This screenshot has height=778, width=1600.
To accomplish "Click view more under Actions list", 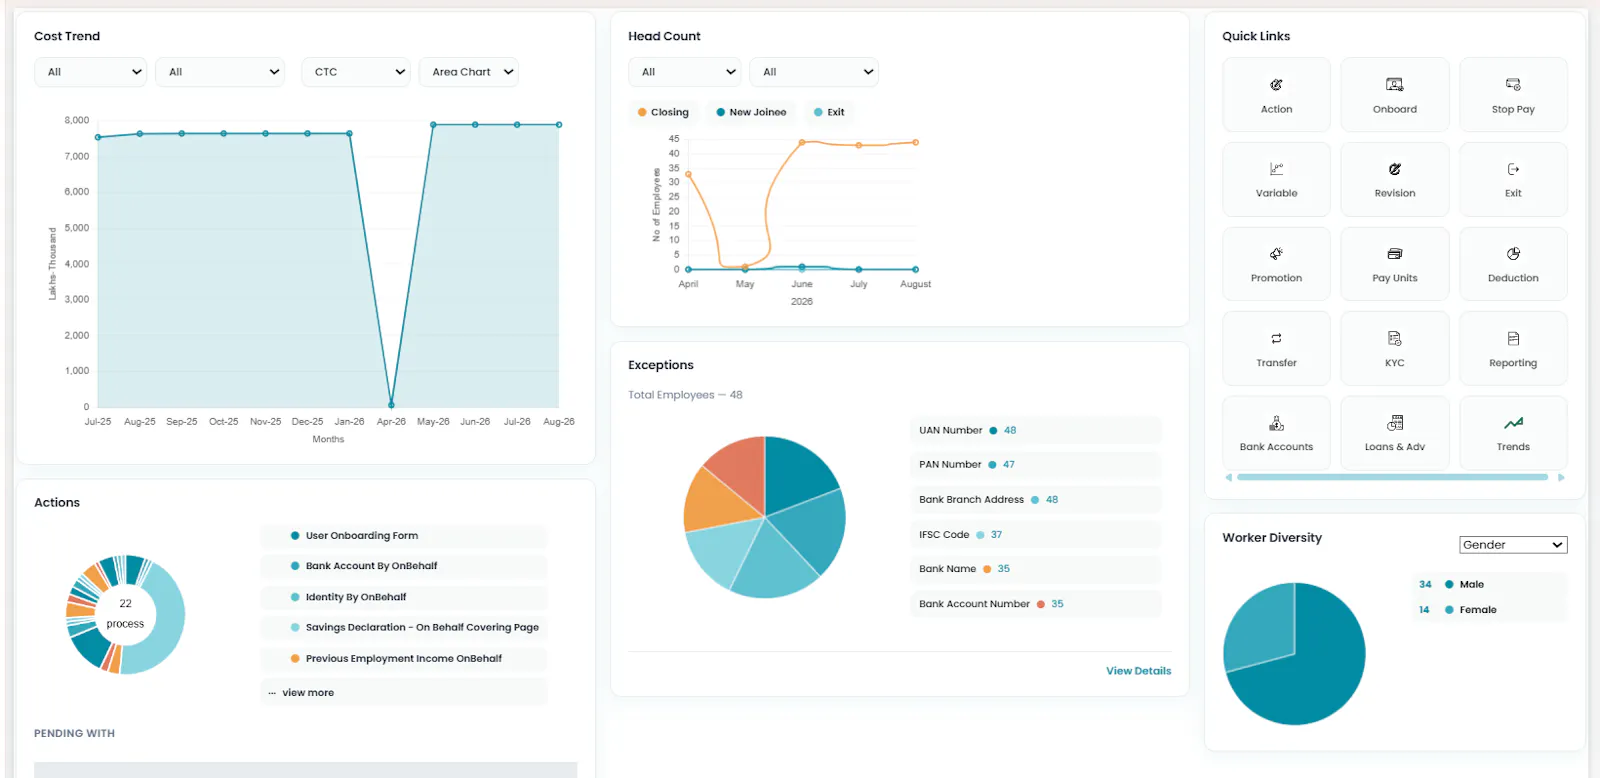I will pos(308,693).
